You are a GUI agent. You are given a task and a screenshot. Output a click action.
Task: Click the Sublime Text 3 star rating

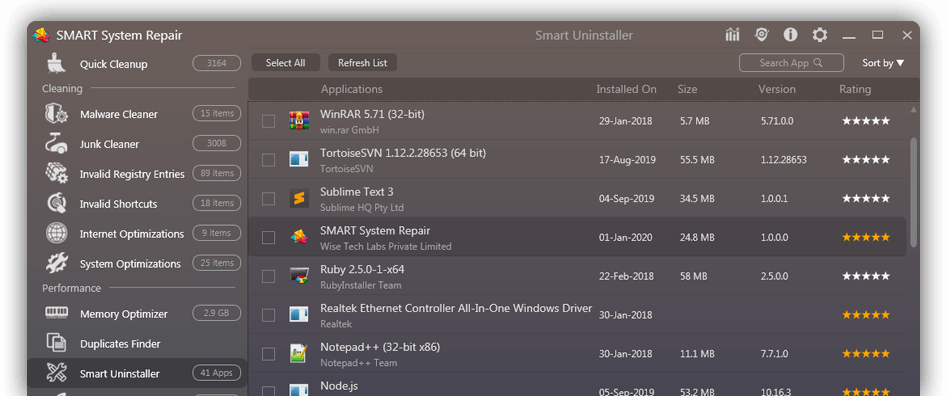[866, 198]
